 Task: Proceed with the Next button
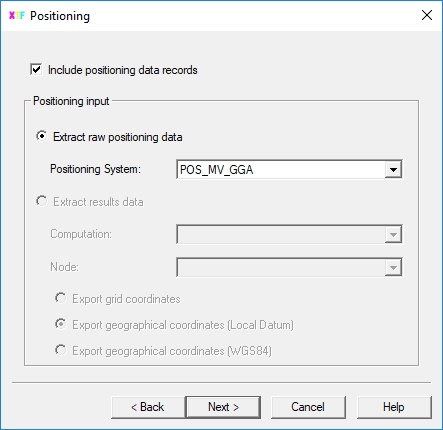point(223,407)
